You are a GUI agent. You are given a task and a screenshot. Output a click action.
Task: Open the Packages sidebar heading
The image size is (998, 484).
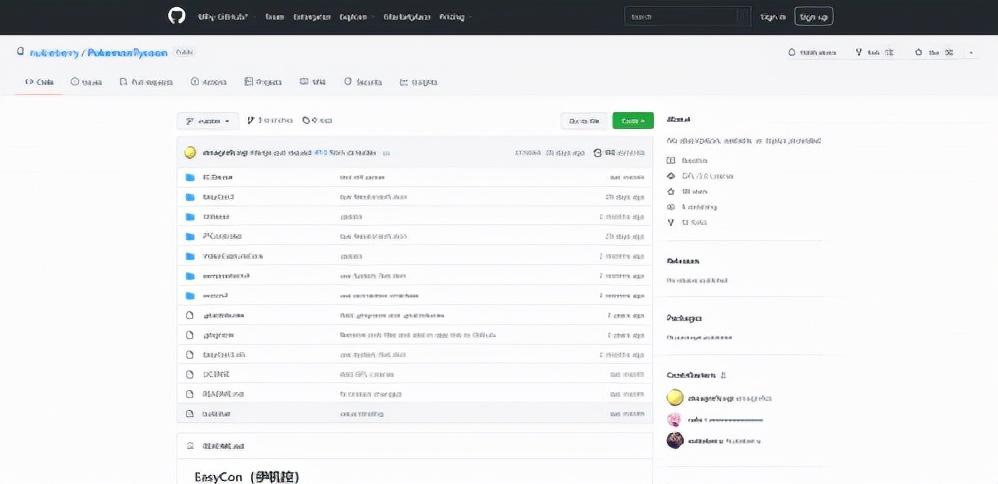pos(684,318)
